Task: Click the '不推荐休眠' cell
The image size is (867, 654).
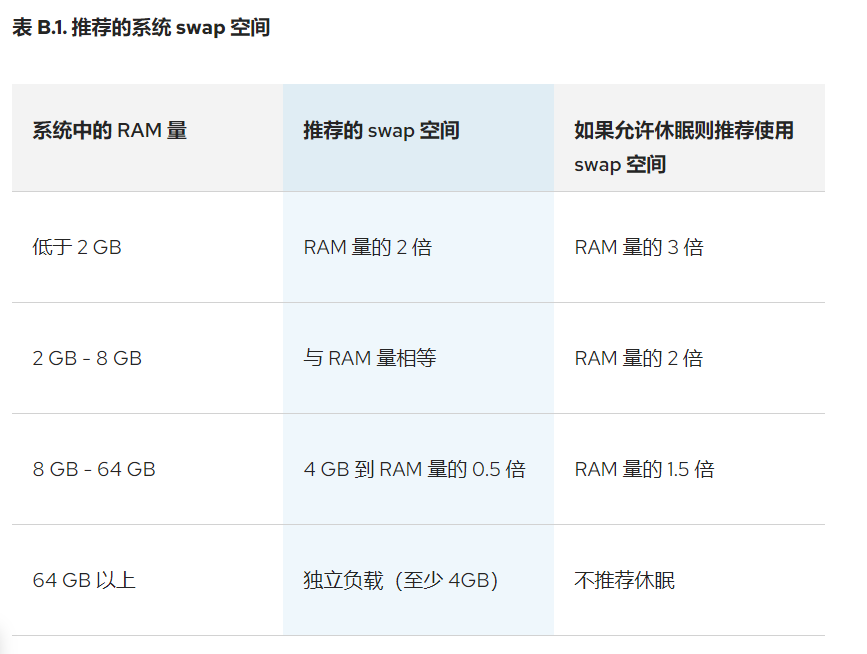Action: tap(624, 580)
